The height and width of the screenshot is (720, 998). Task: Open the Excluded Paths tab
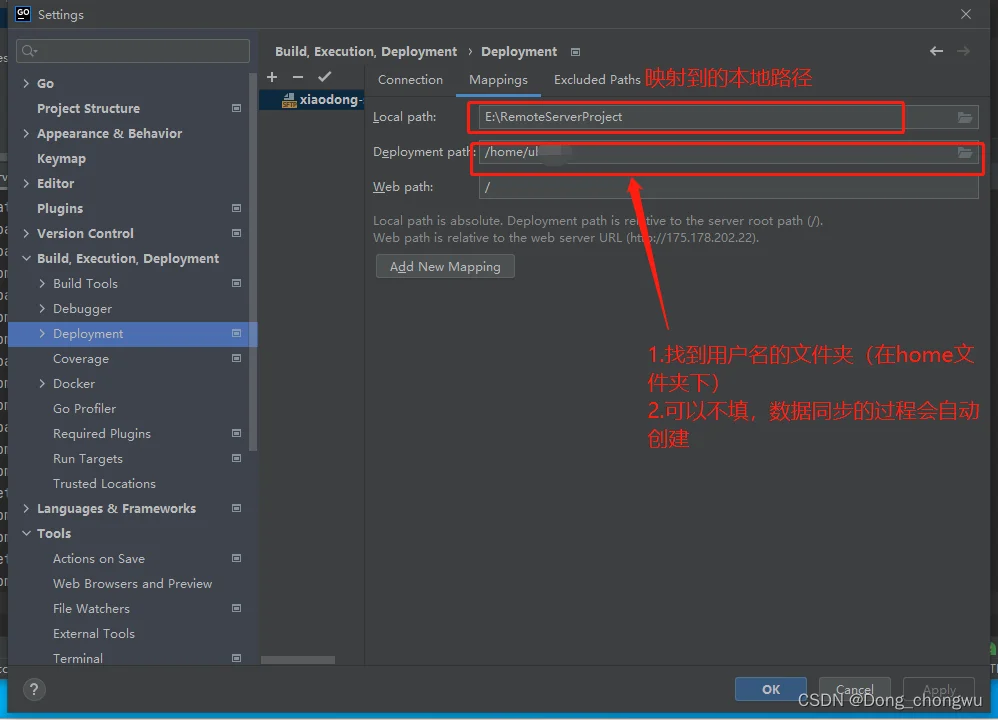[x=597, y=80]
